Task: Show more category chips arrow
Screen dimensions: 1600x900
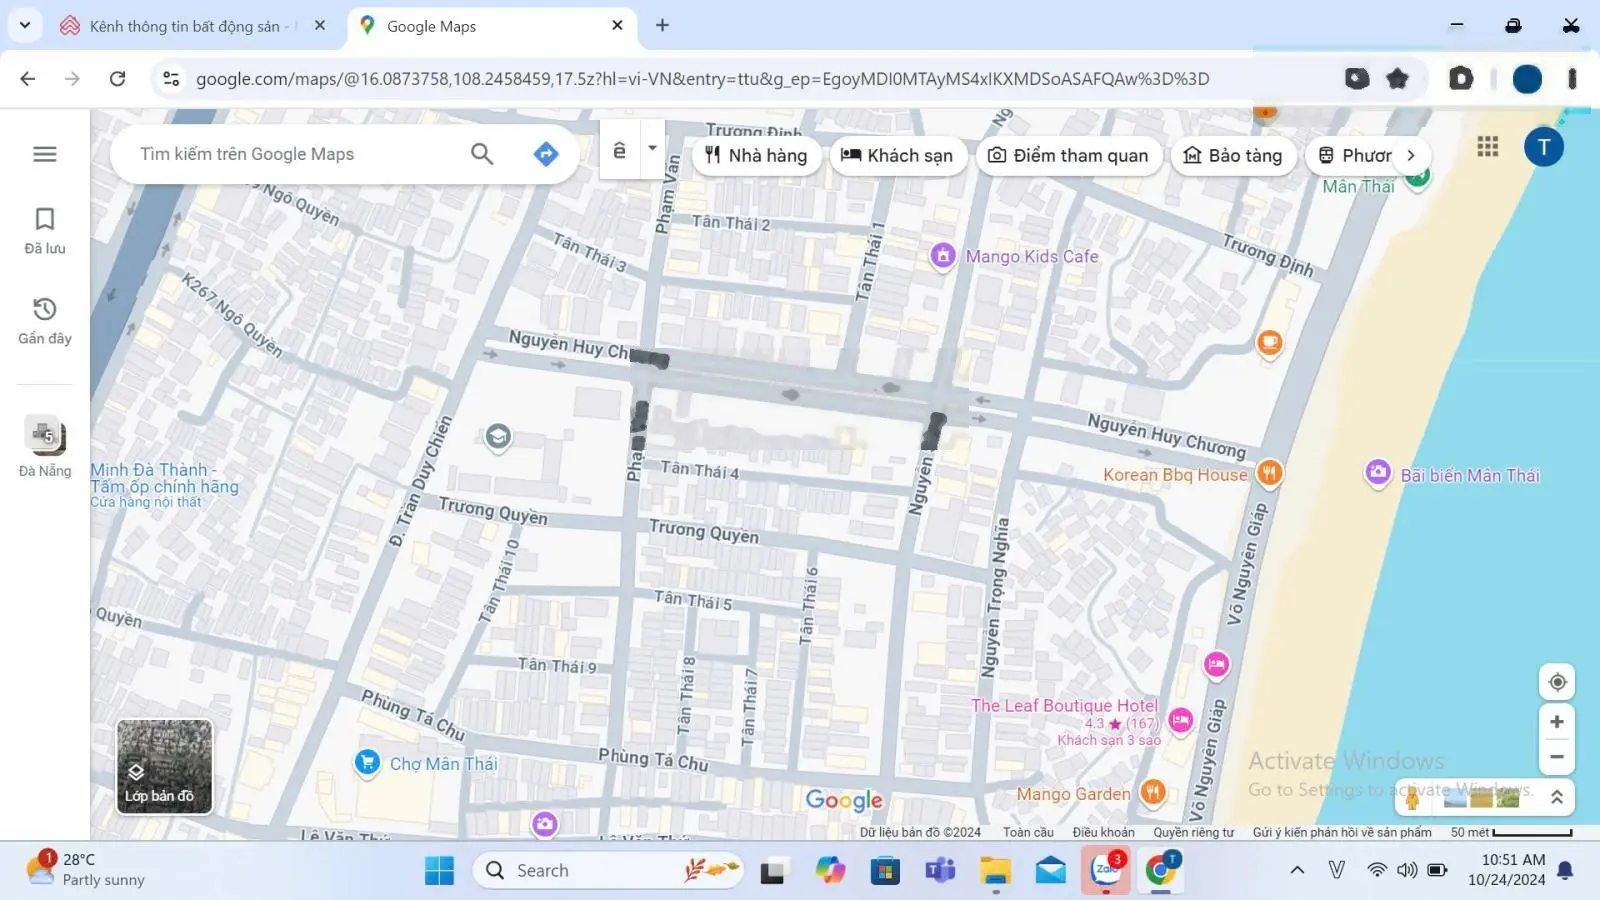Action: click(1411, 155)
